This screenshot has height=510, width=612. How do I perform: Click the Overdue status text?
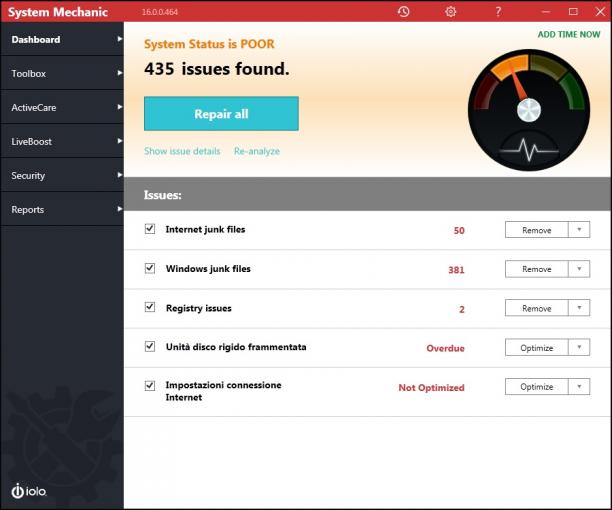click(445, 348)
